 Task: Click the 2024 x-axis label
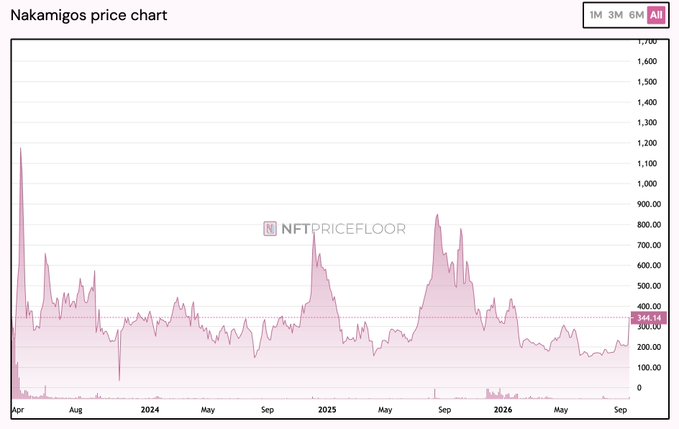point(150,410)
